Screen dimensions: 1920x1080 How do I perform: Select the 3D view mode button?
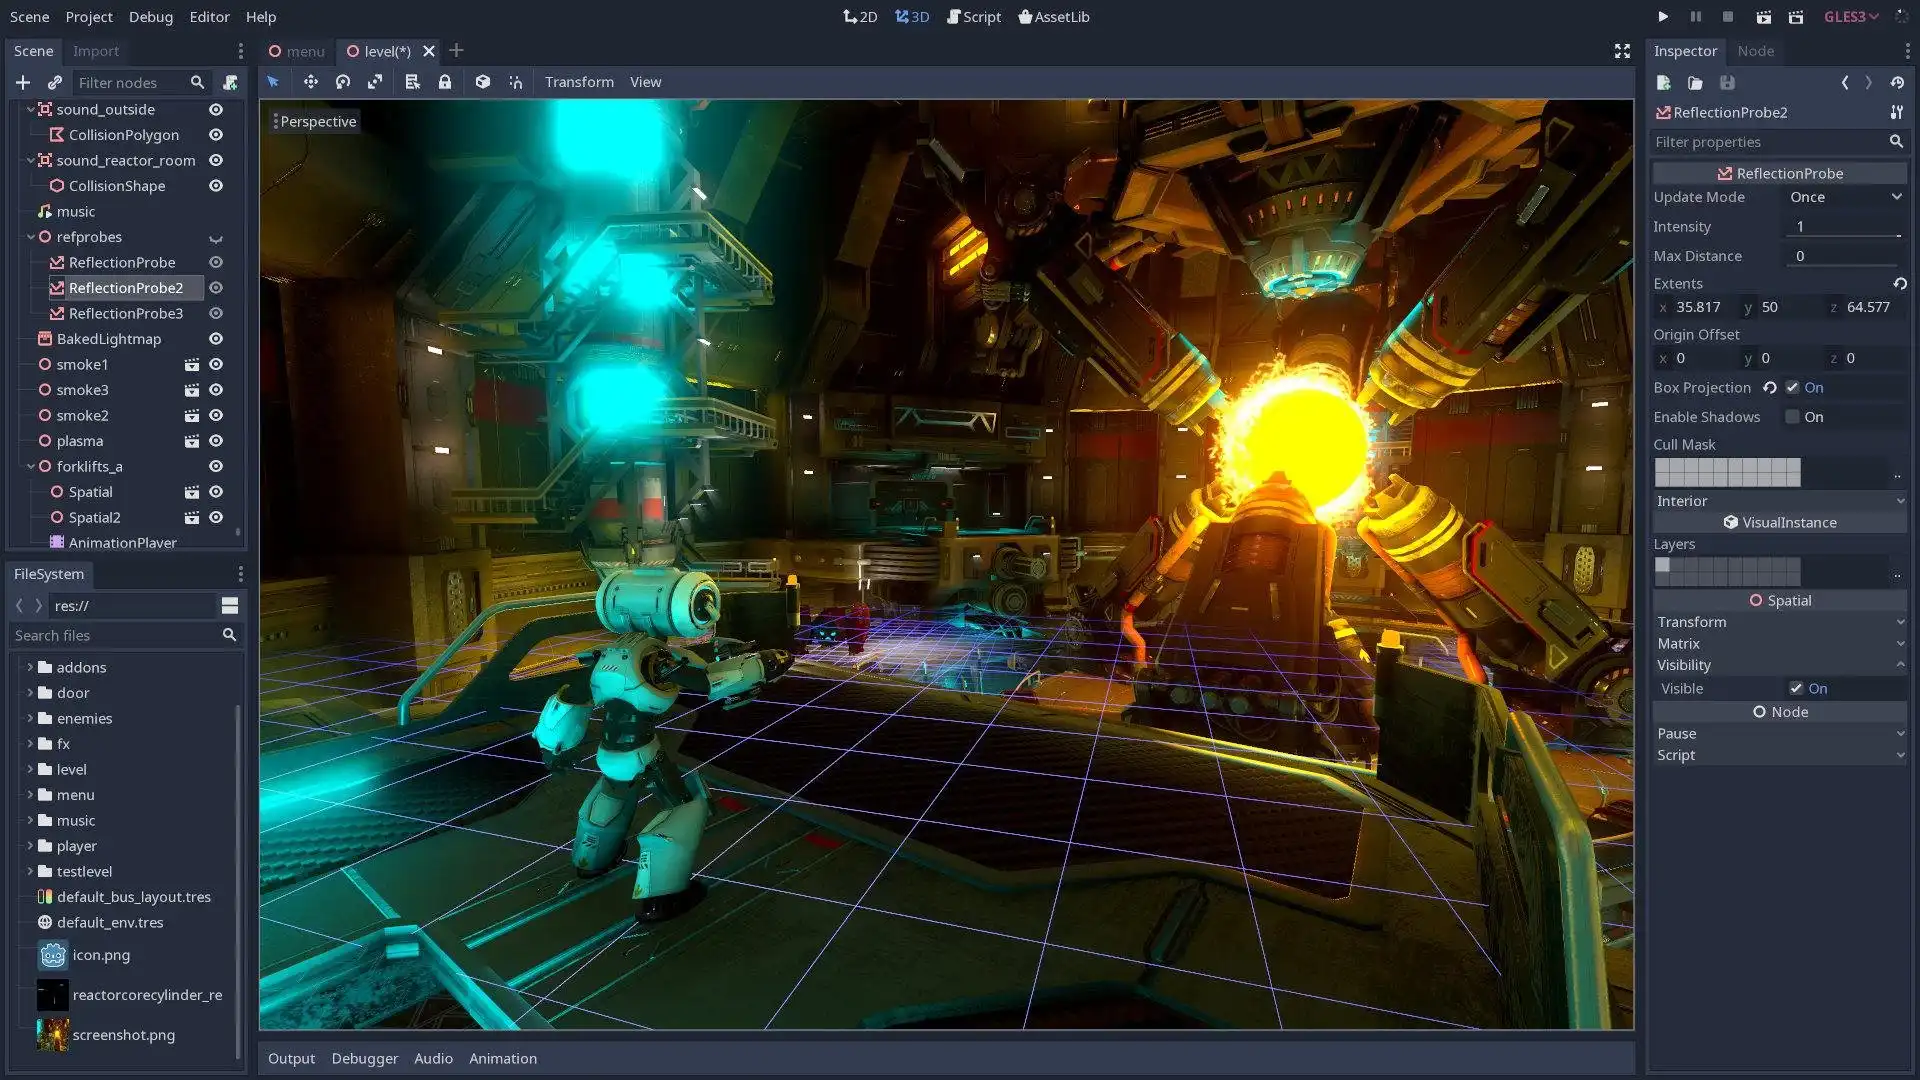click(x=914, y=16)
